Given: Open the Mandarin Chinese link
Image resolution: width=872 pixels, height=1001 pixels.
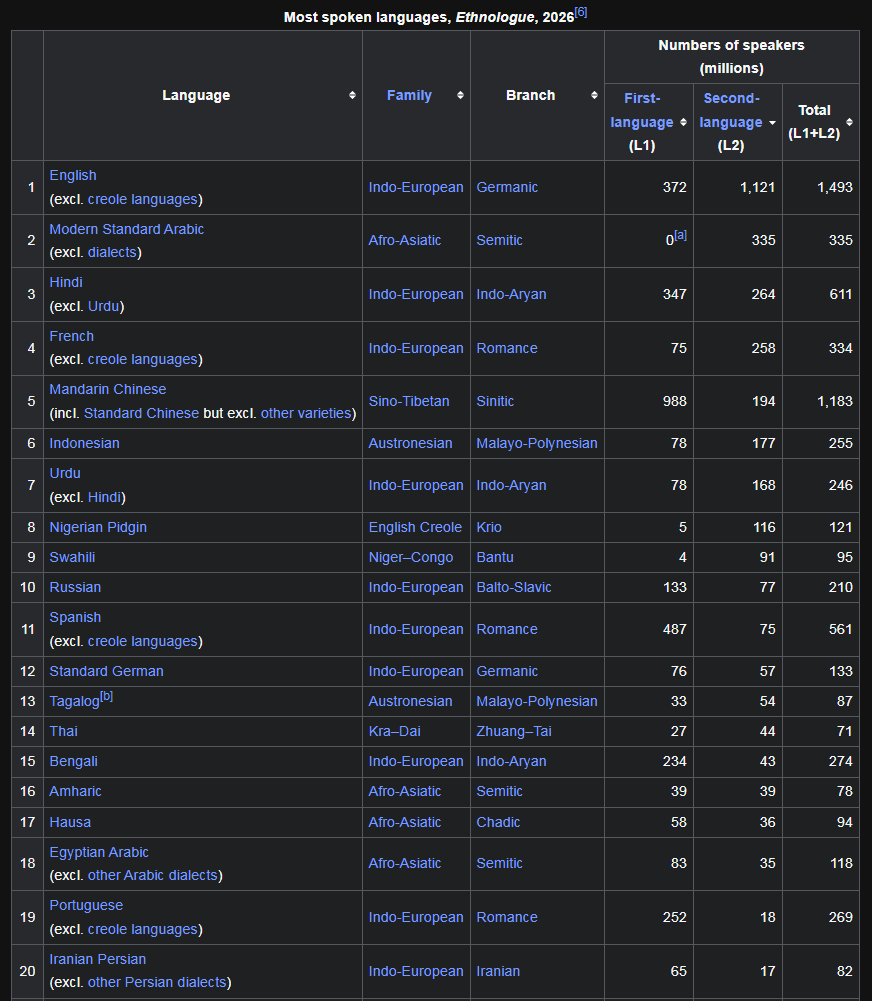Looking at the screenshot, I should tap(107, 389).
